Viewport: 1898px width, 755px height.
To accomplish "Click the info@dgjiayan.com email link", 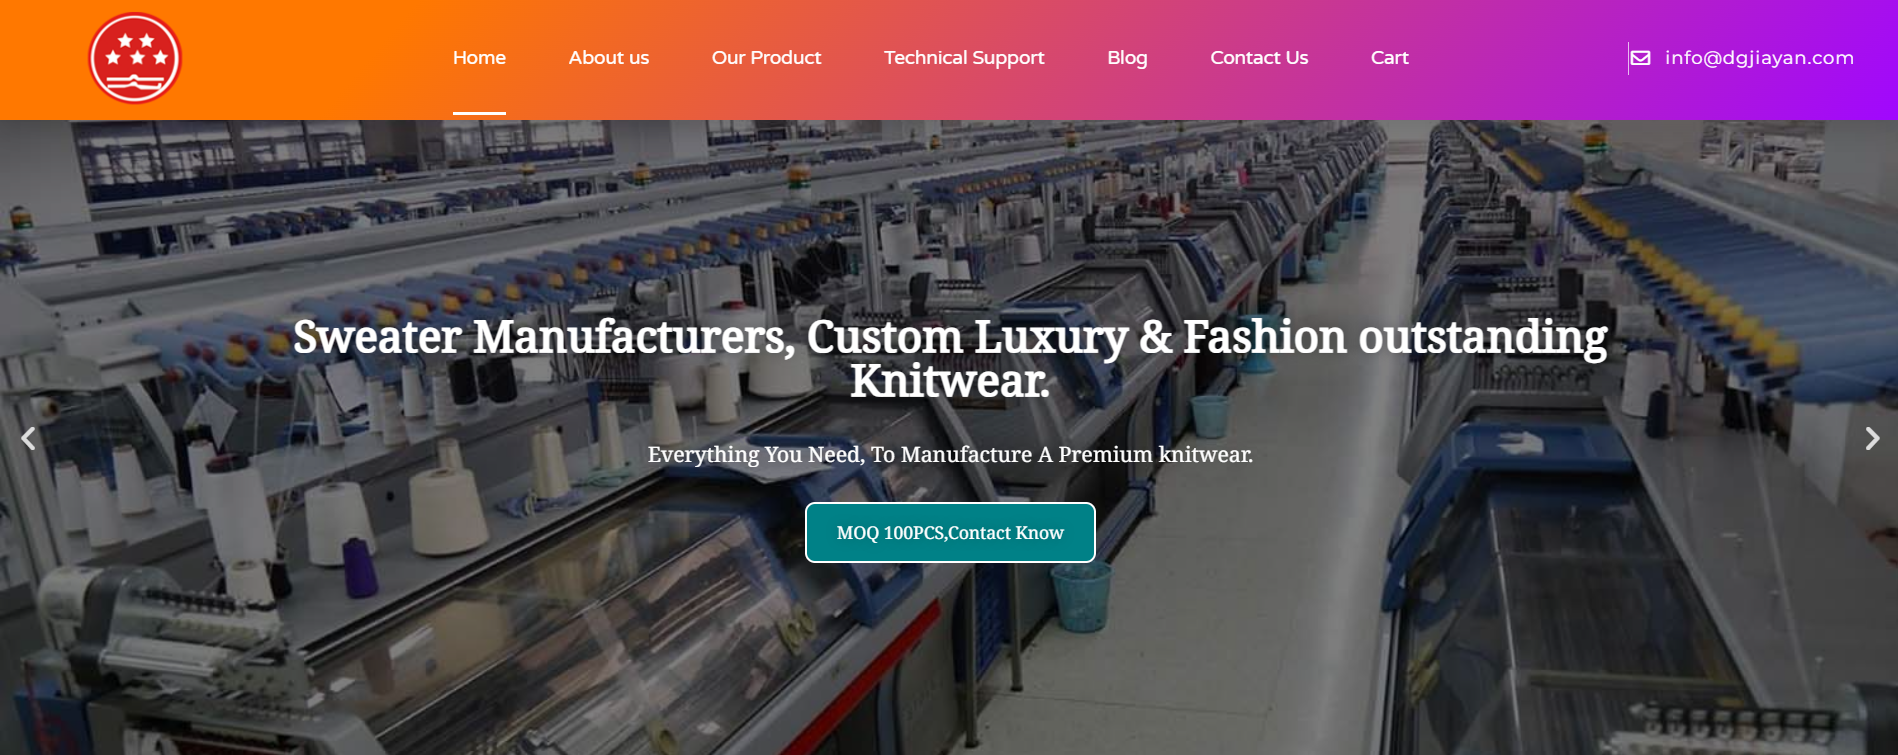I will [x=1759, y=58].
